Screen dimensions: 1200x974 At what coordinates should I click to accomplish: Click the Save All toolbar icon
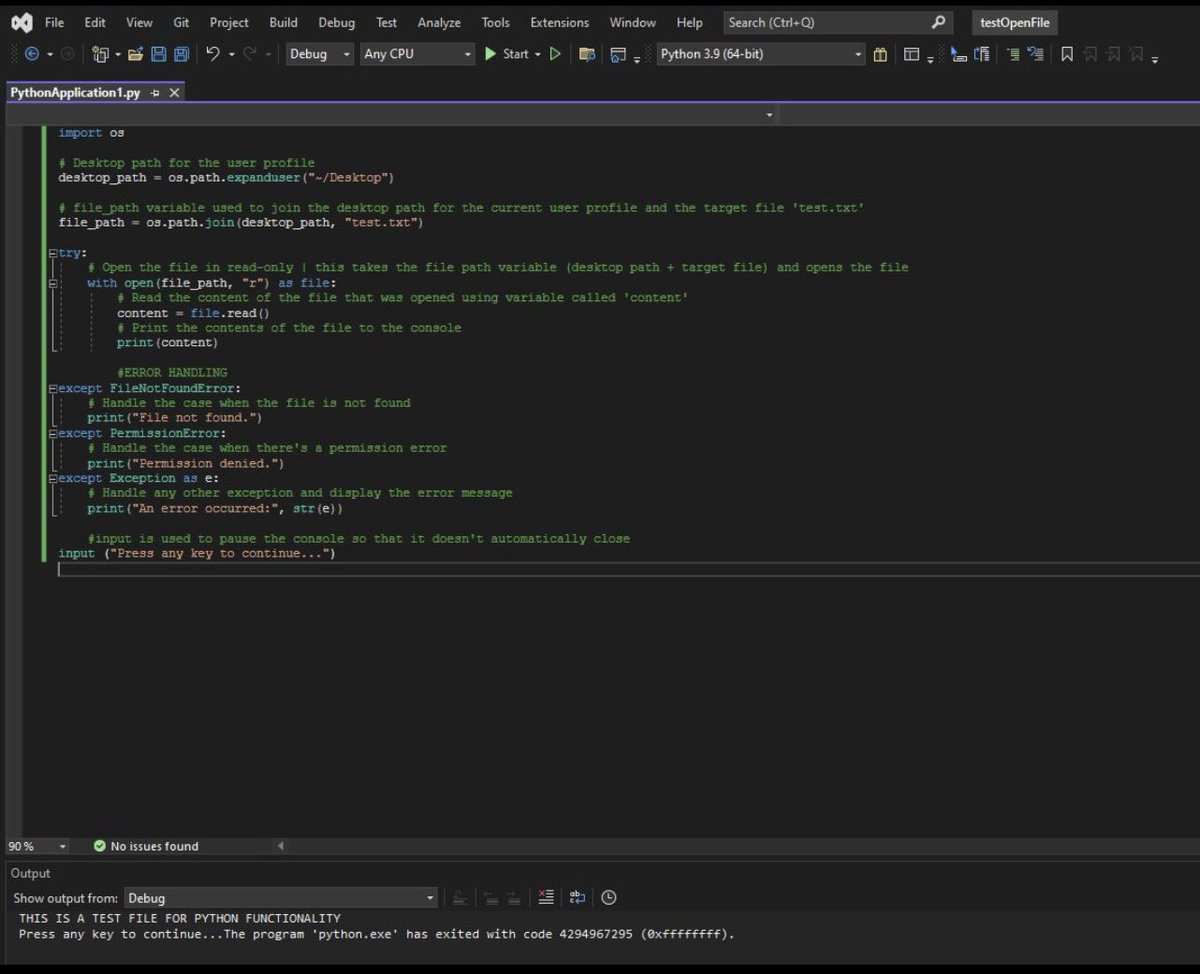(x=182, y=54)
